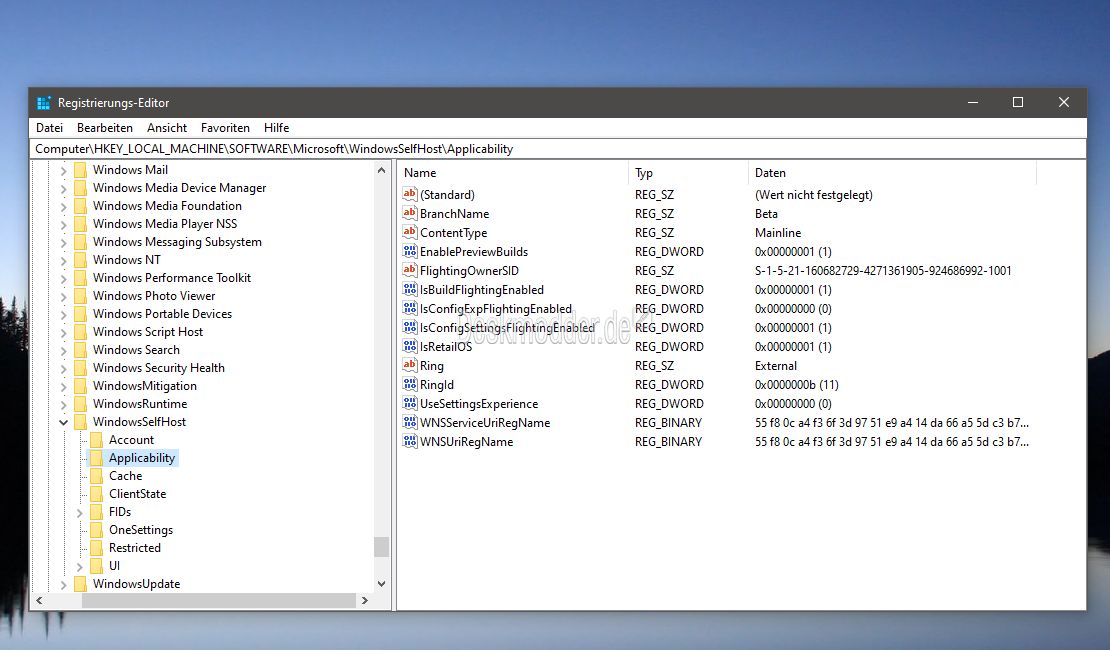Click the tree scroll down arrow
Screen dimensions: 1110x650
[382, 584]
